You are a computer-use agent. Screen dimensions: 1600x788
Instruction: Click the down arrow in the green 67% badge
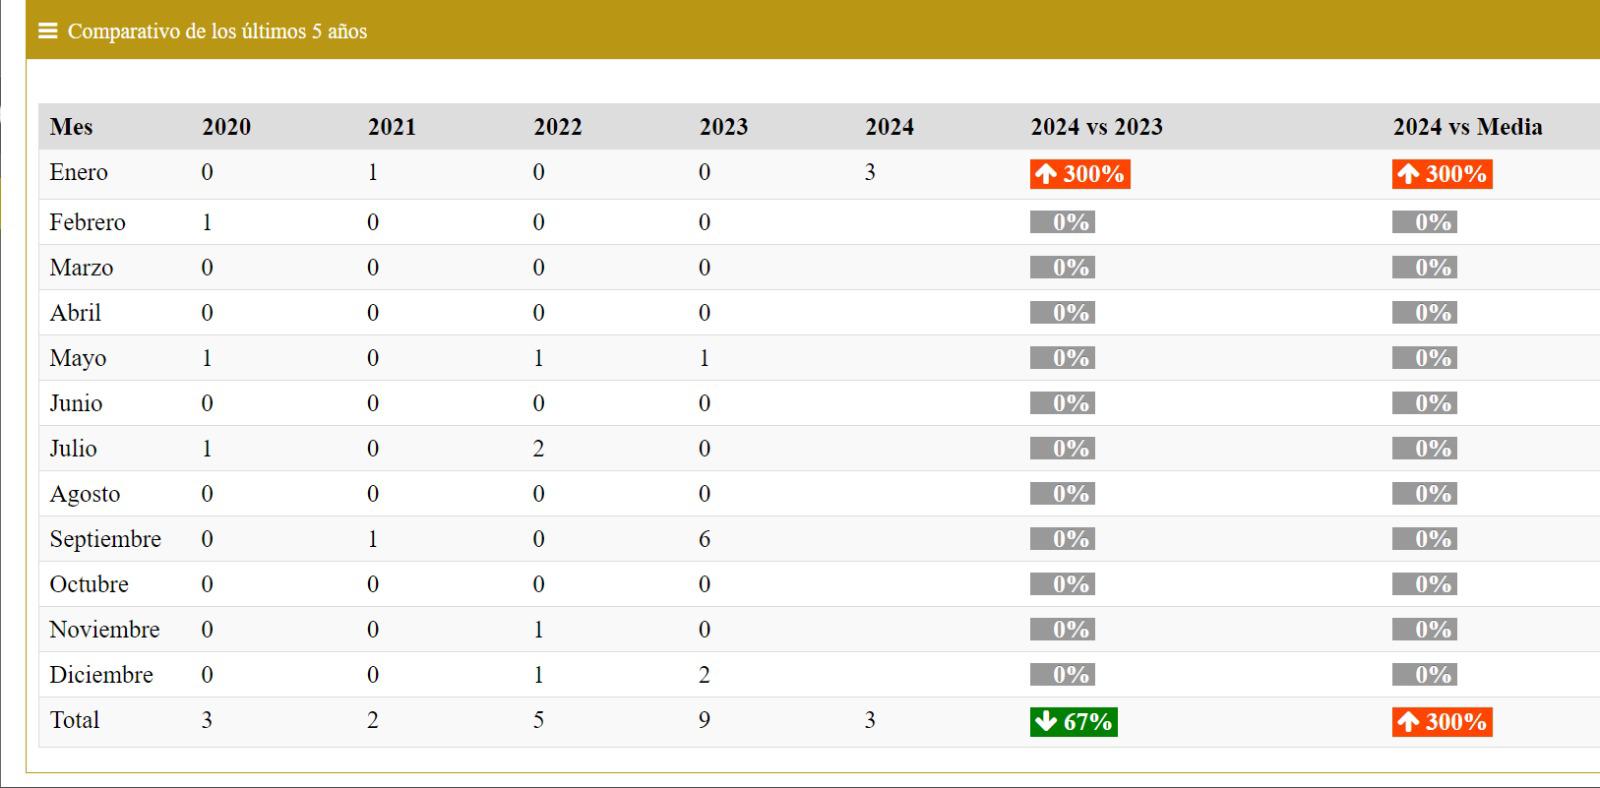[1046, 721]
